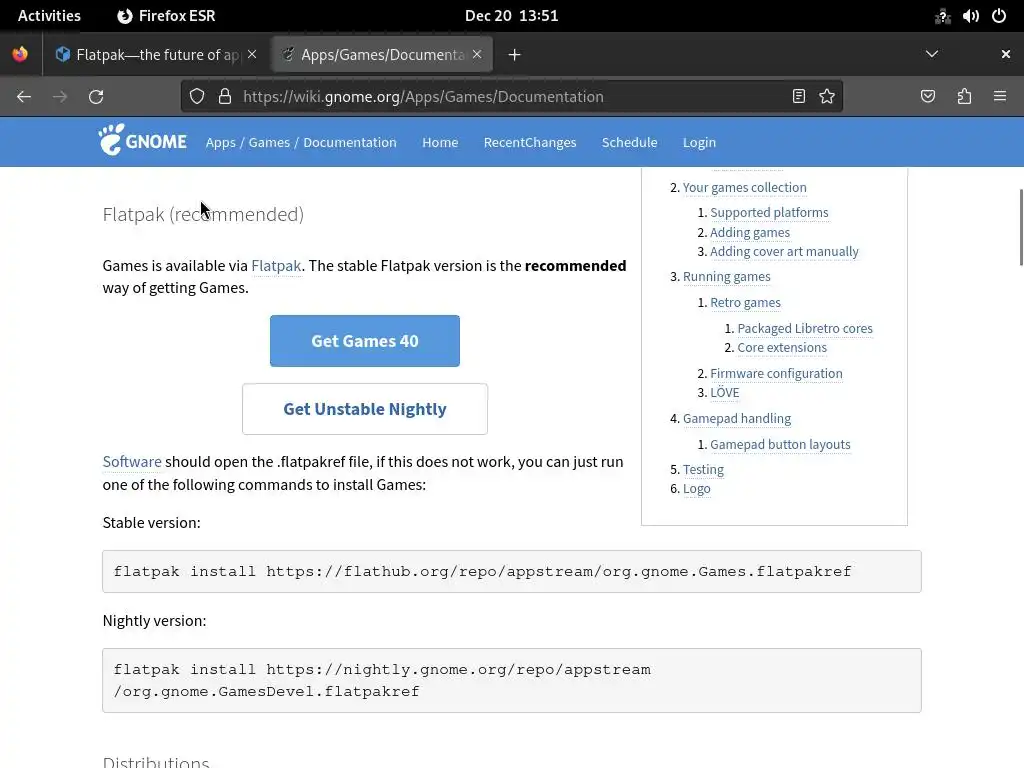Click the Flatpak (recommended) heading
1024x768 pixels.
203,214
